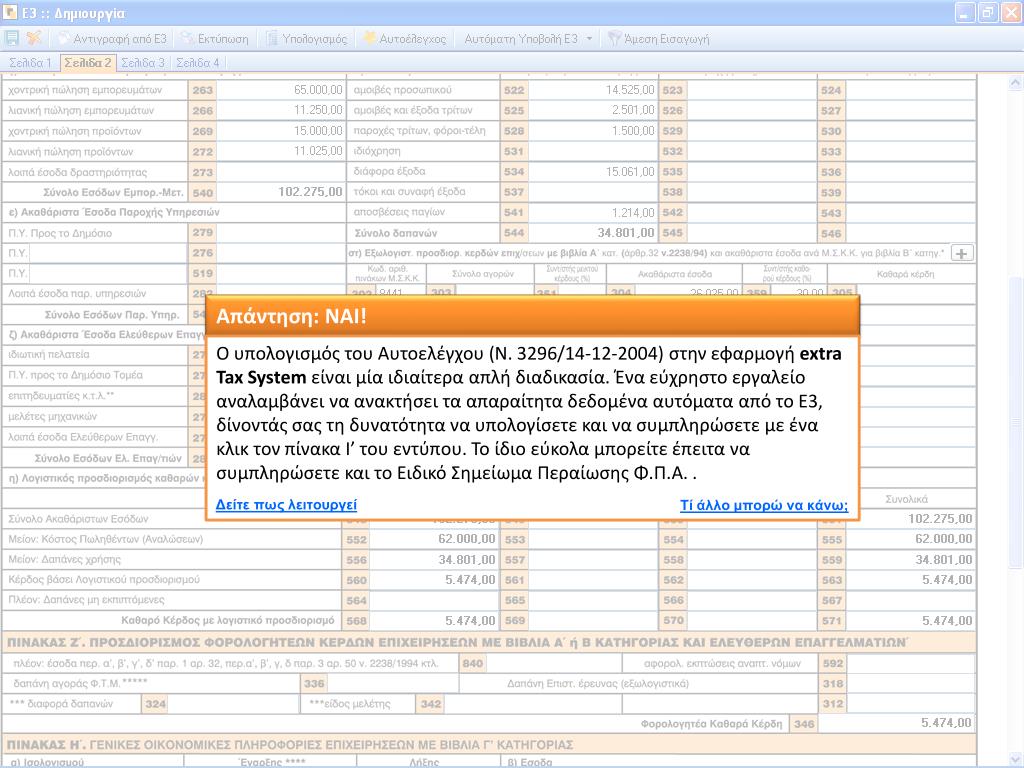Screen dimensions: 1024x768
Task: Click empty field 592 αφορολ. εκπτώσεις
Action: [x=910, y=664]
